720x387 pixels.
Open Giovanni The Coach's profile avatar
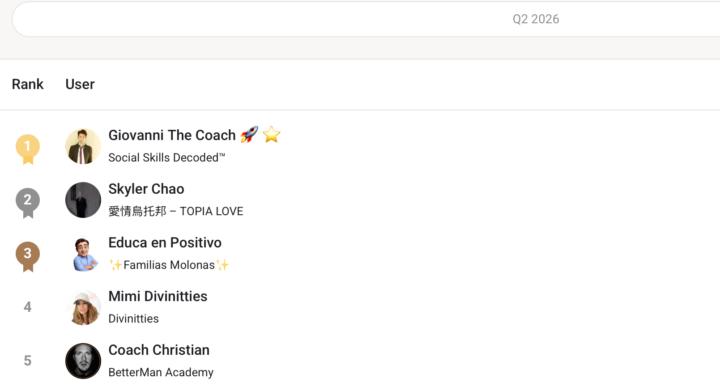click(83, 146)
